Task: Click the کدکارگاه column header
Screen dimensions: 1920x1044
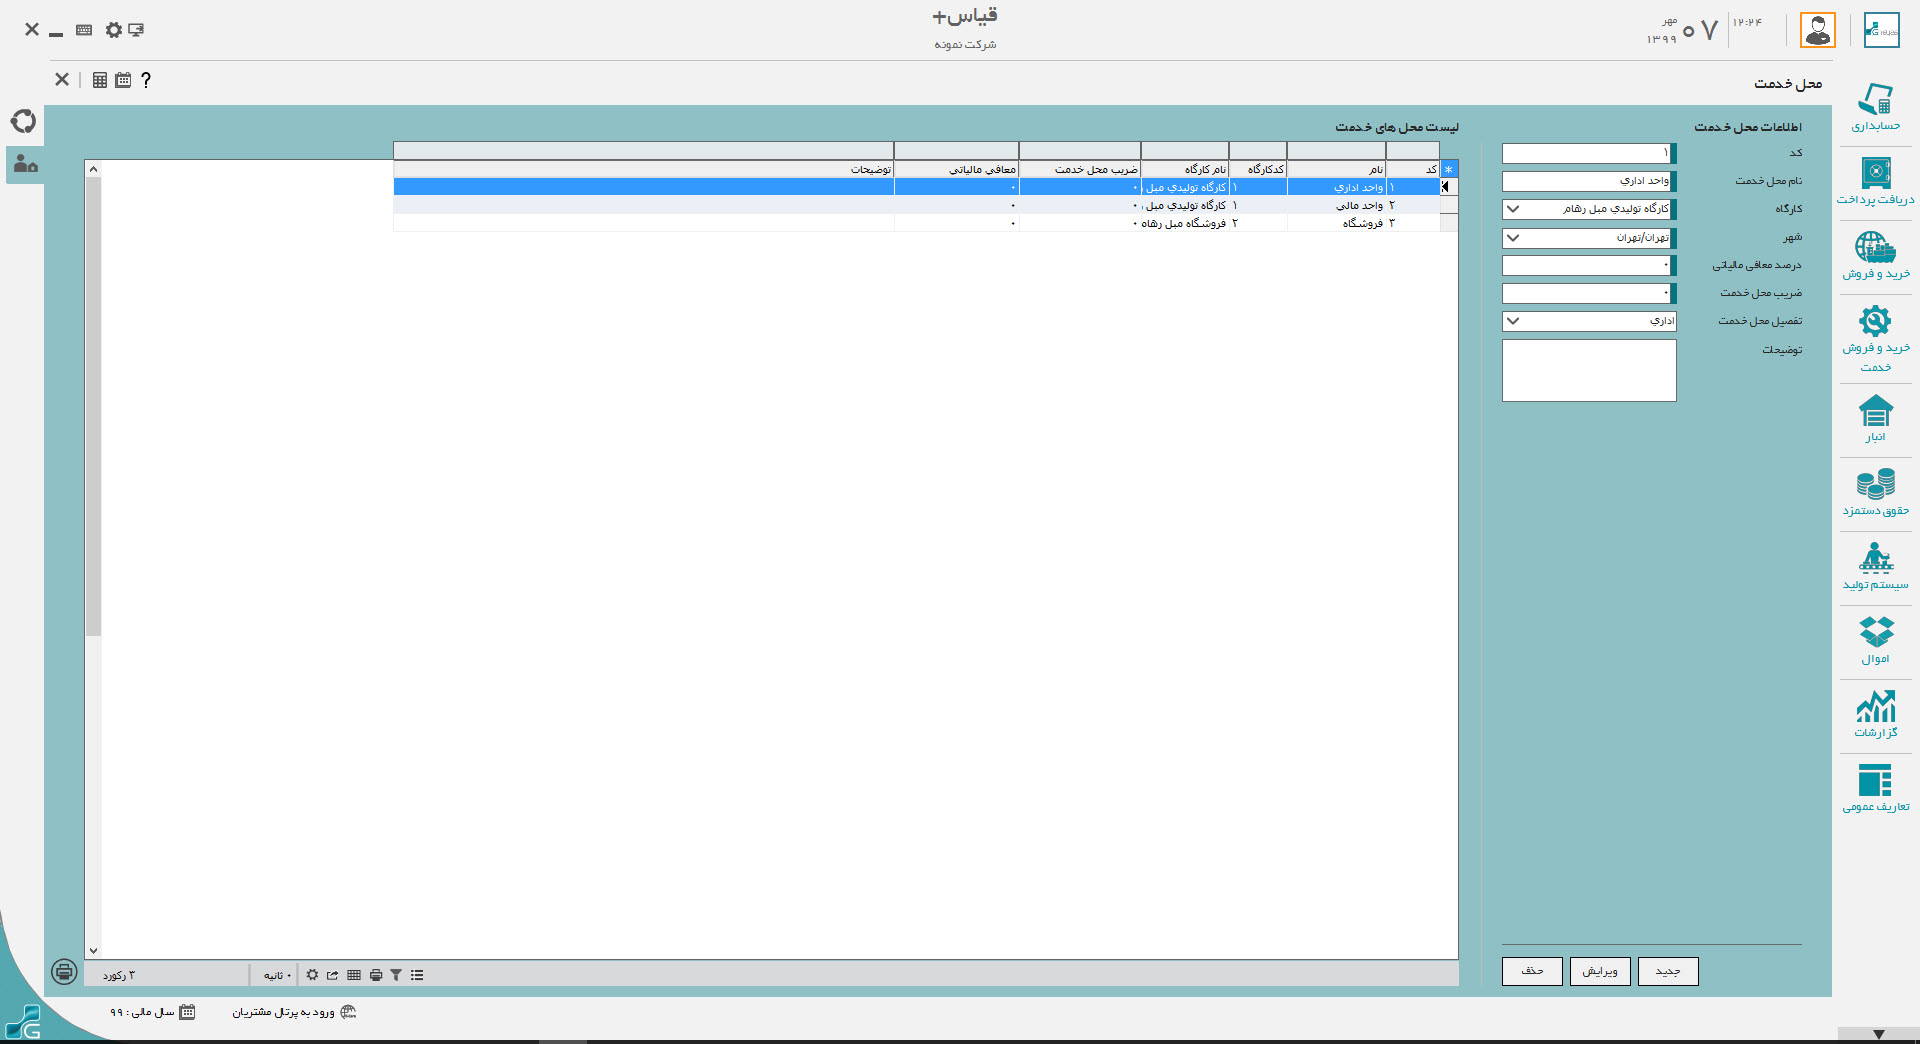Action: tap(1258, 170)
